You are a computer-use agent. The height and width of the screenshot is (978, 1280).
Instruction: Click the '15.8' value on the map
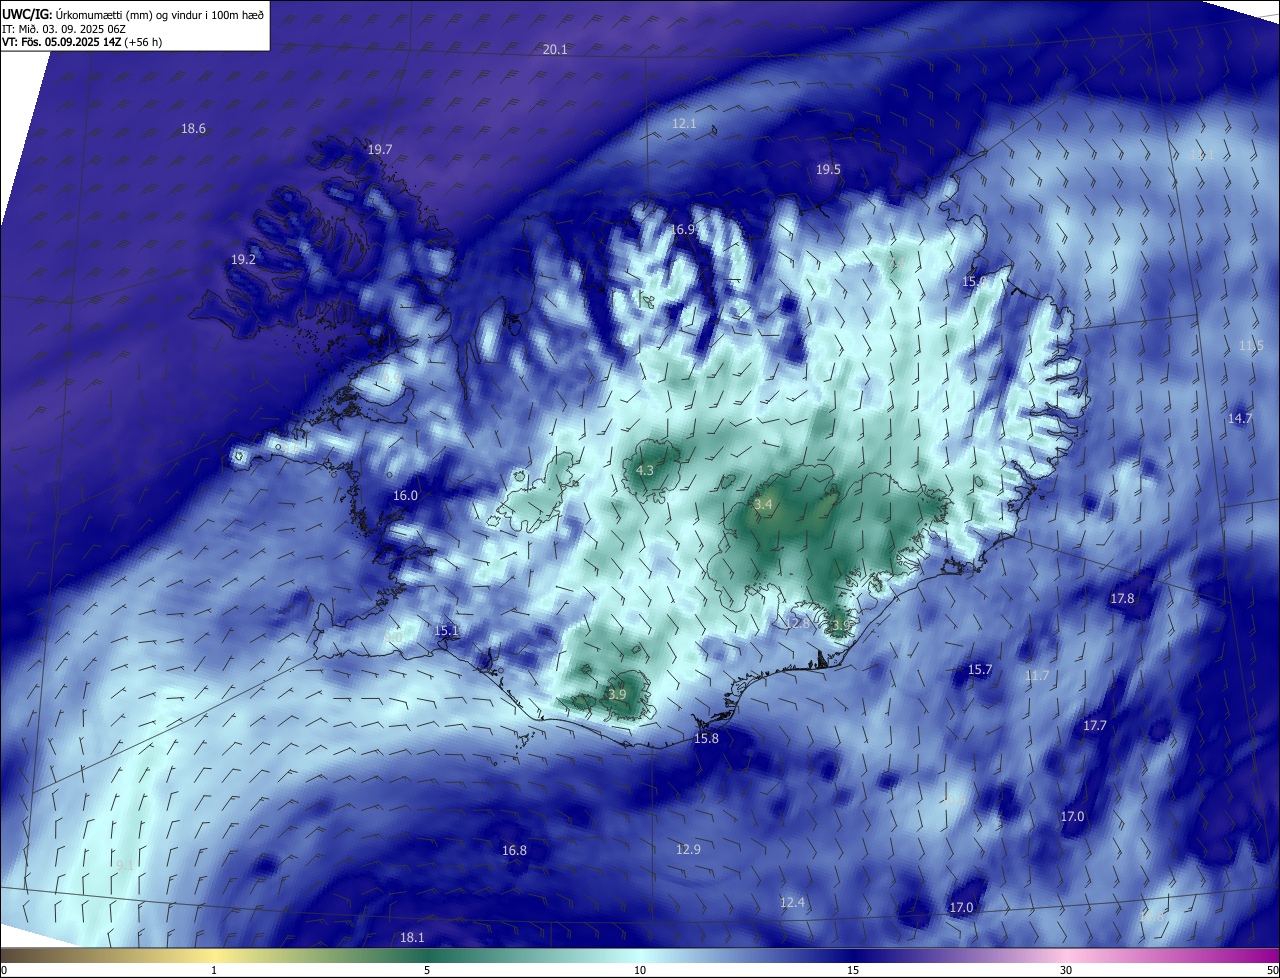706,739
